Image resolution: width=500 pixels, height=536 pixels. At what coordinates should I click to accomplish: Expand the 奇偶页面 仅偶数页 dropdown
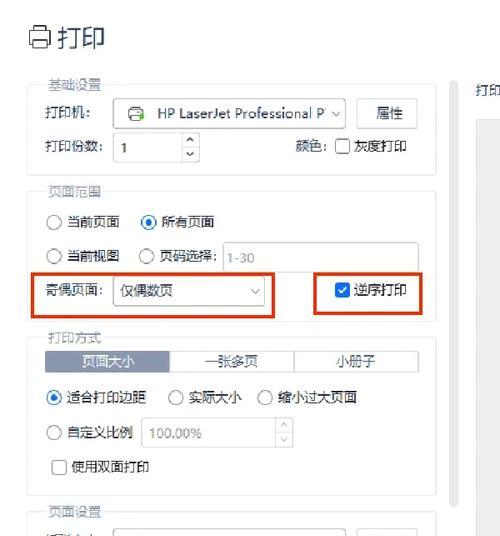pyautogui.click(x=189, y=291)
